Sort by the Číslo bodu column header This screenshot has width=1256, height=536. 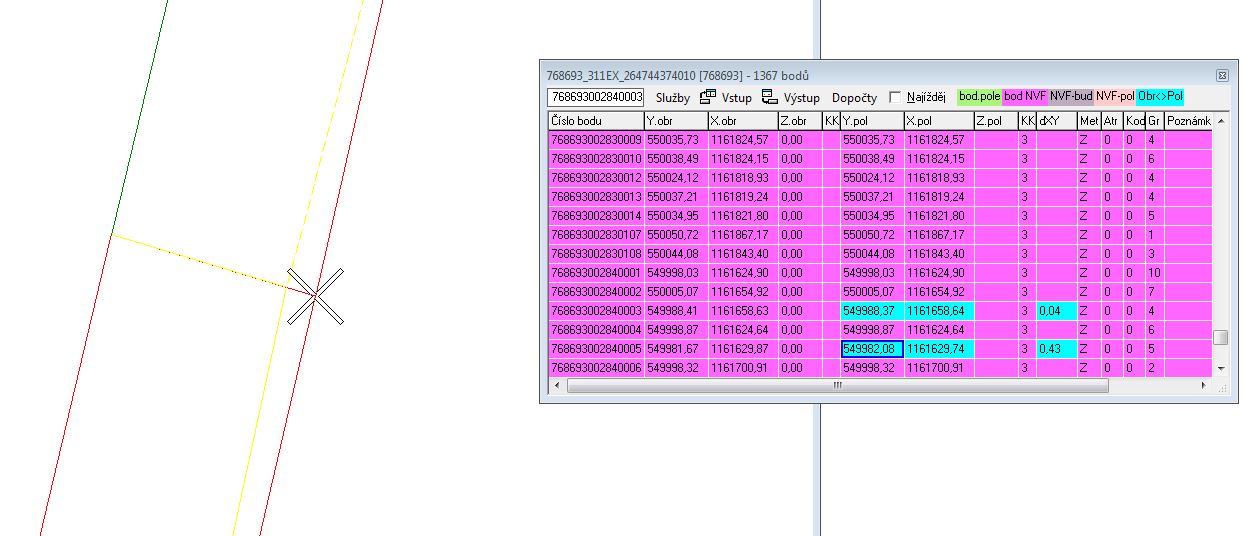click(595, 121)
